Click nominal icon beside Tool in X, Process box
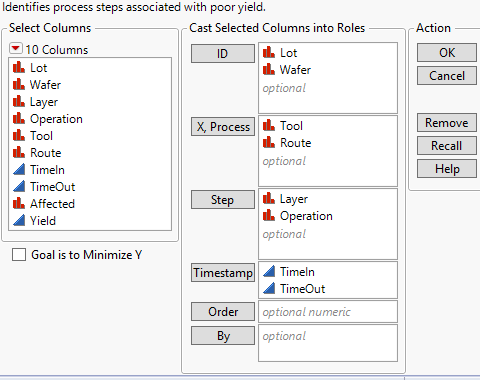The height and width of the screenshot is (380, 480). tap(269, 125)
